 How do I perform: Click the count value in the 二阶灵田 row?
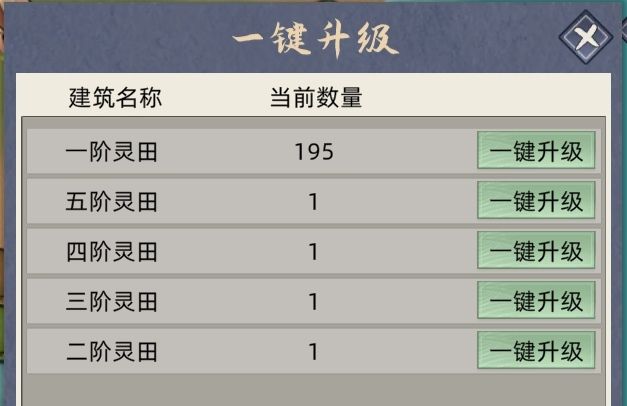point(314,352)
